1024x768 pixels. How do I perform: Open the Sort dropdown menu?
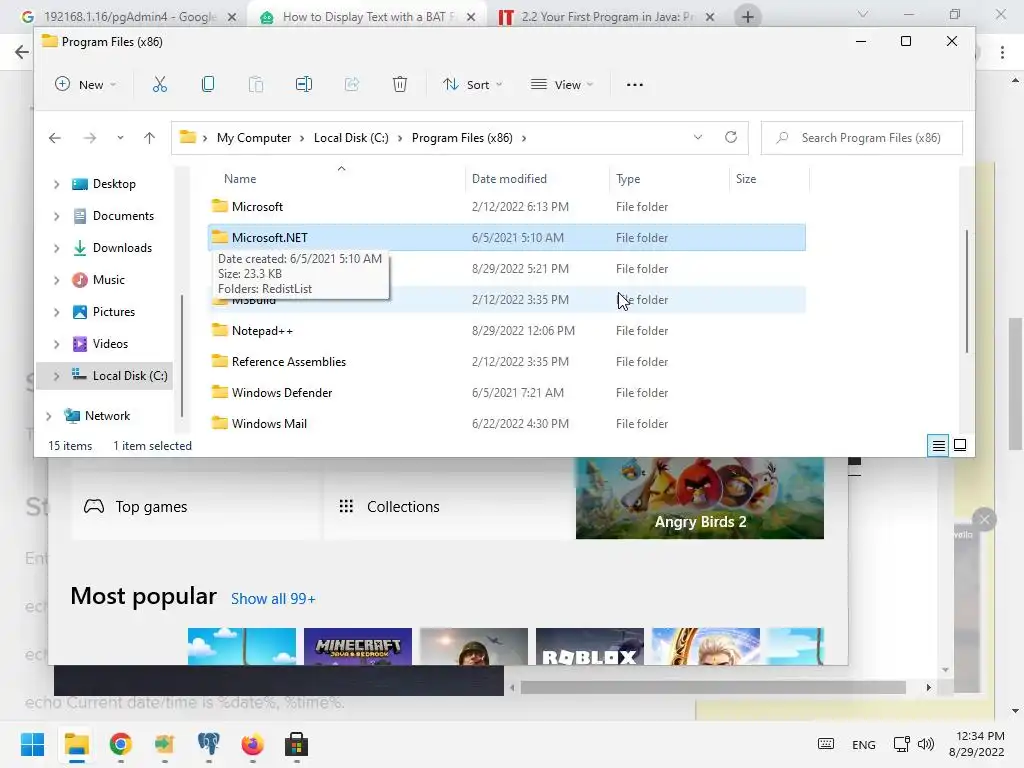(473, 84)
